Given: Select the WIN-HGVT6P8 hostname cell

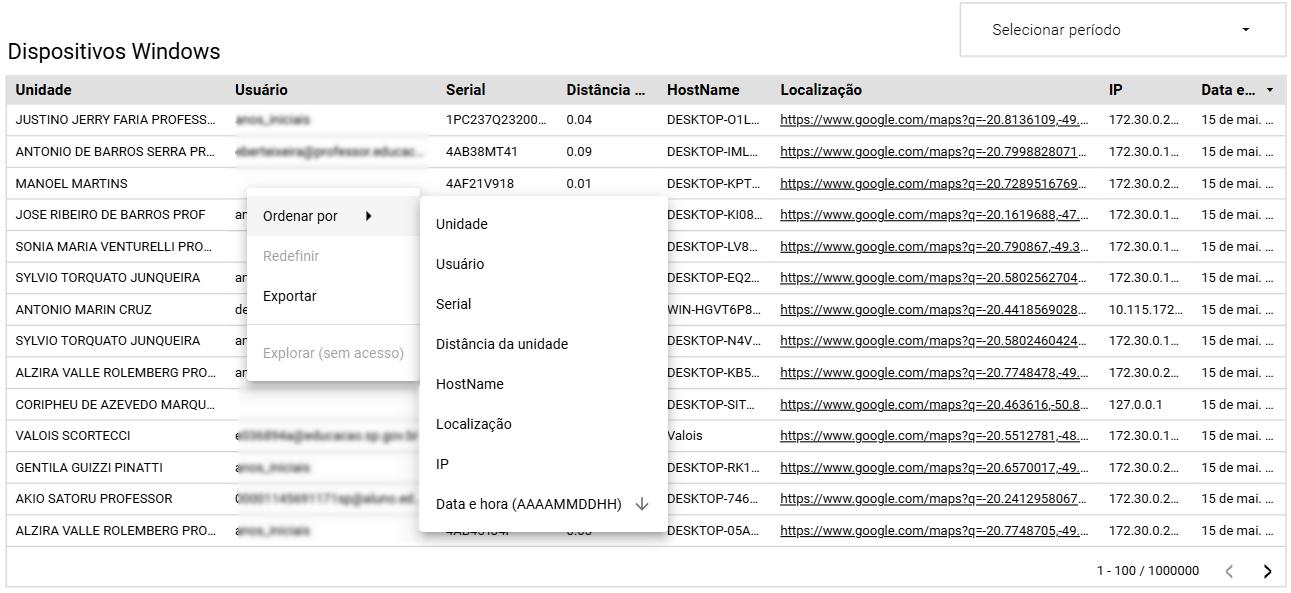Looking at the screenshot, I should coord(714,310).
